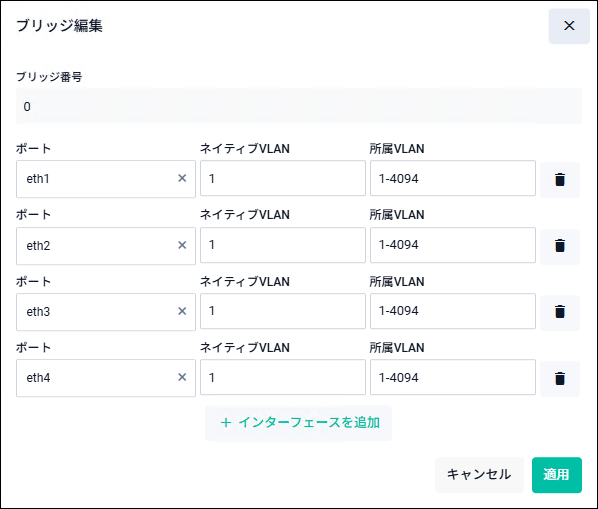Screen dimensions: 598x509
Task: Delete the eth2 port row with trash icon
Action: (x=559, y=246)
